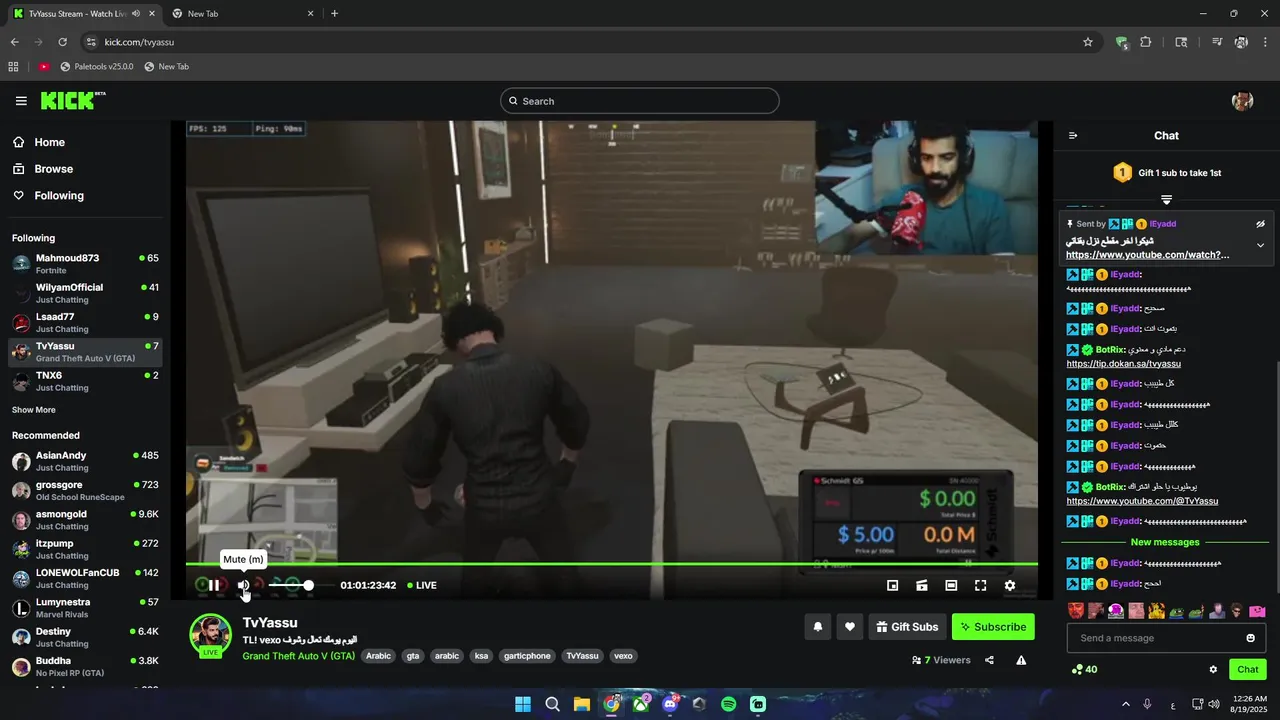
Task: Click the green Subscribe button
Action: 993,627
